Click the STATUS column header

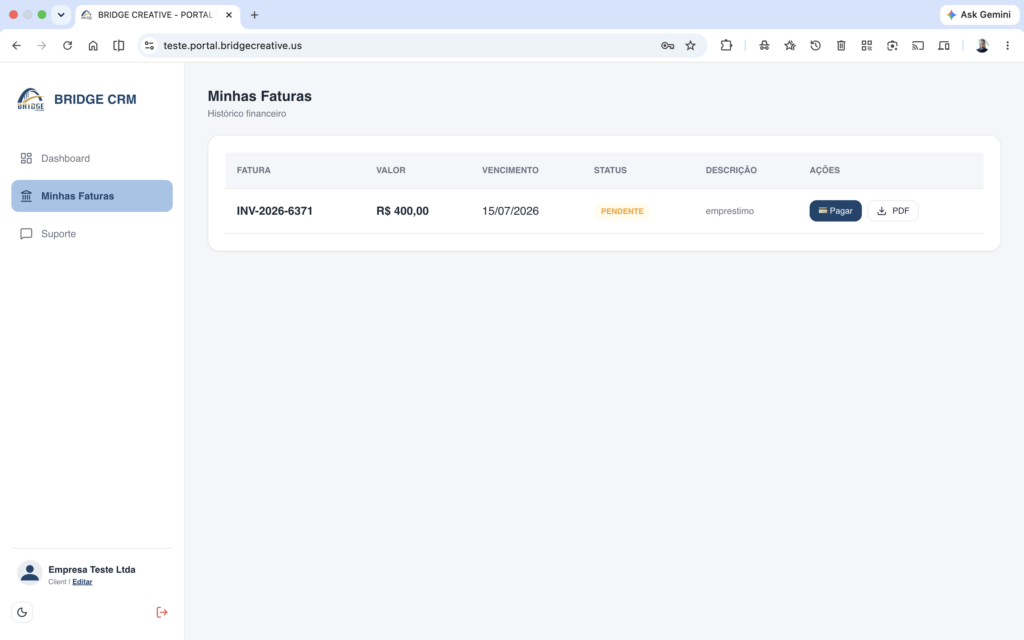(x=610, y=170)
